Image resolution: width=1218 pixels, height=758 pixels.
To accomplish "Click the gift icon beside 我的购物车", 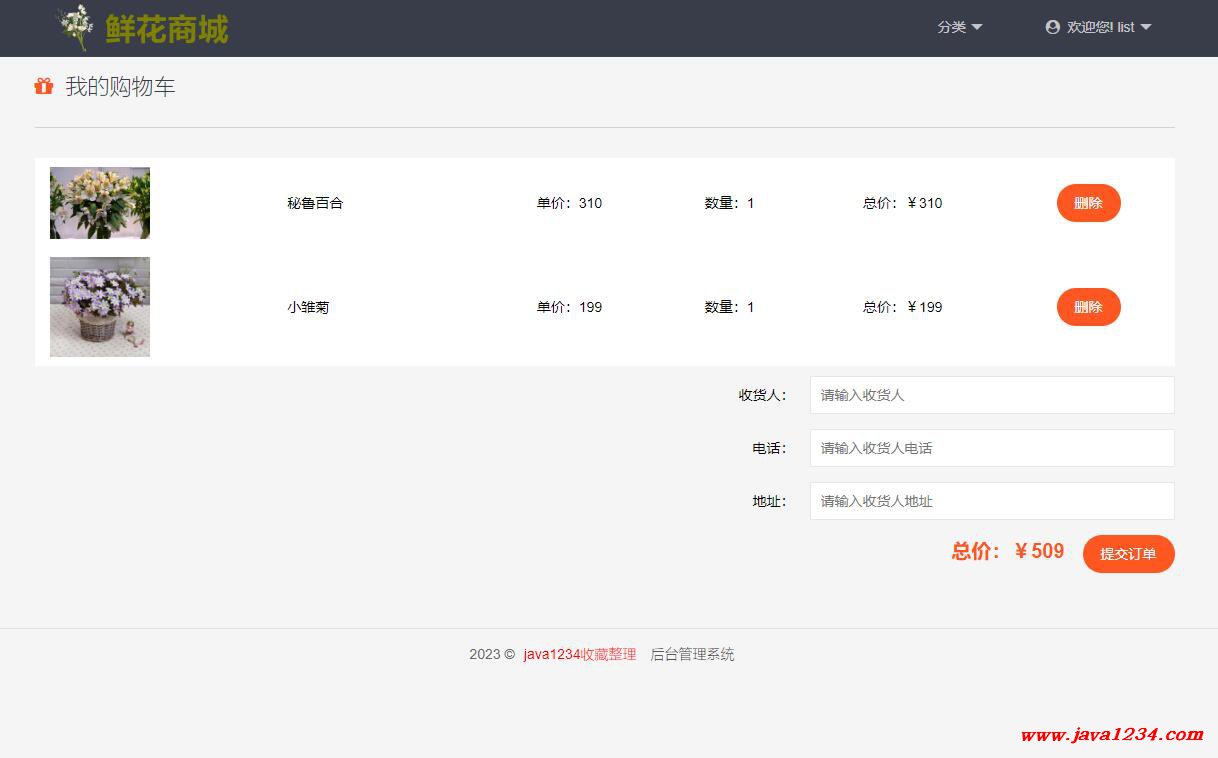I will point(44,86).
